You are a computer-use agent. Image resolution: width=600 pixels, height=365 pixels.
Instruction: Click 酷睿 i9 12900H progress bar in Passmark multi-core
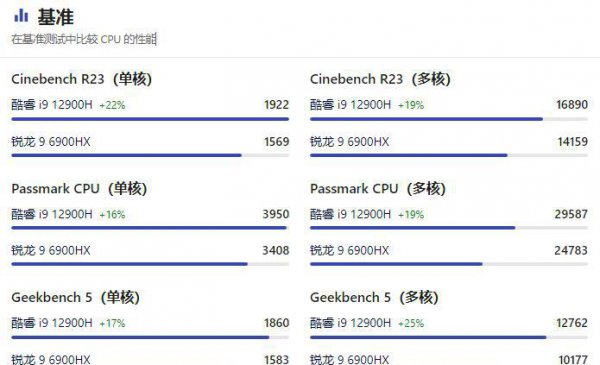click(x=449, y=228)
